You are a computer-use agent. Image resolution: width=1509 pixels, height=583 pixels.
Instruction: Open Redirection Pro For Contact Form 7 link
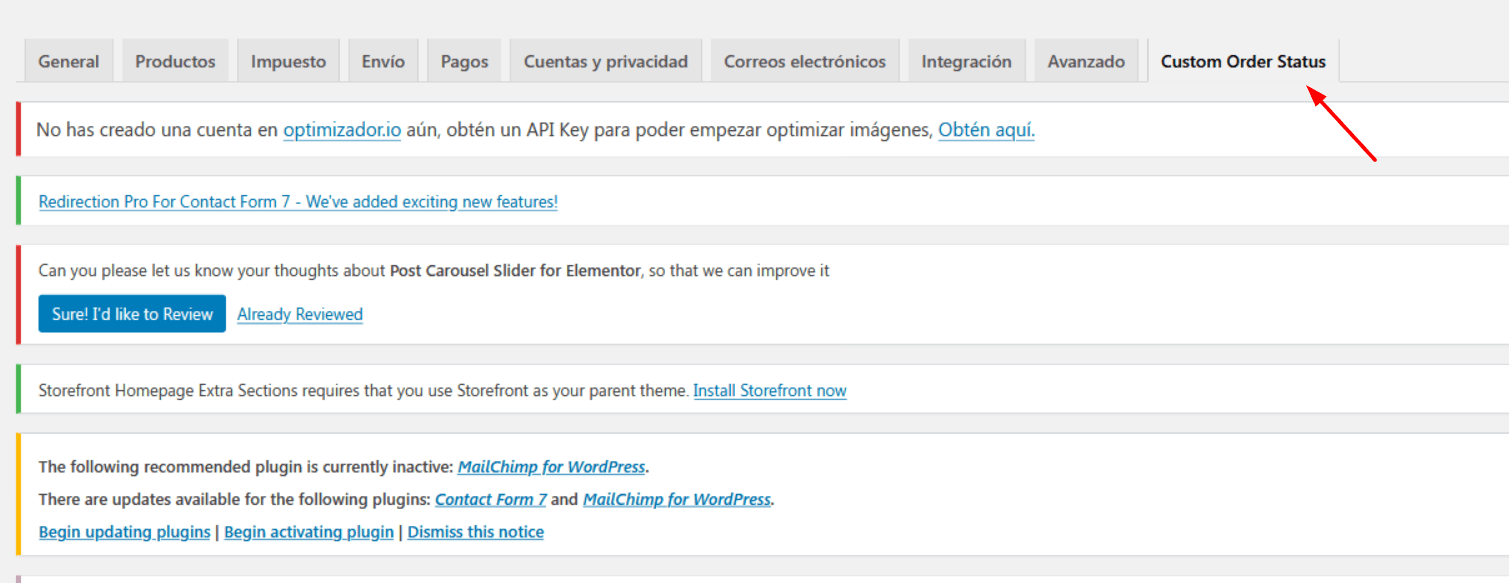pyautogui.click(x=298, y=202)
